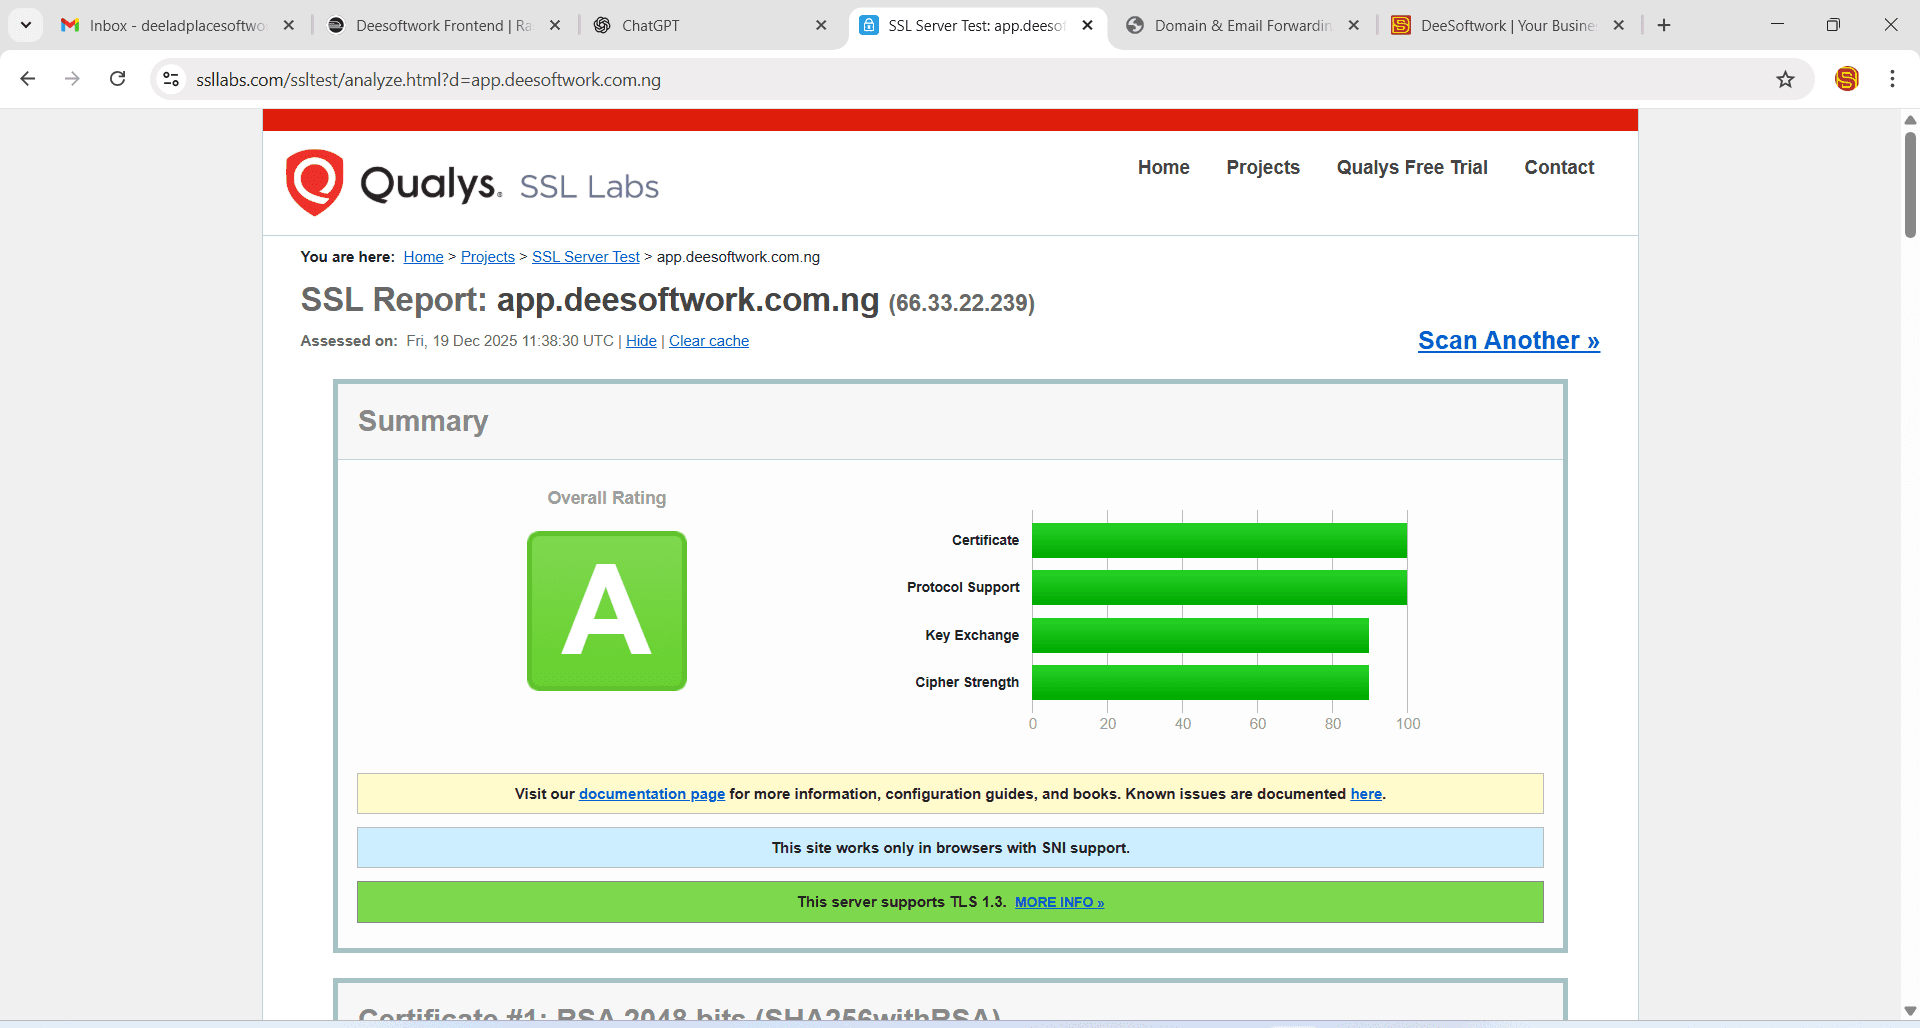Click the Clear cache link
The width and height of the screenshot is (1920, 1028).
(x=708, y=341)
